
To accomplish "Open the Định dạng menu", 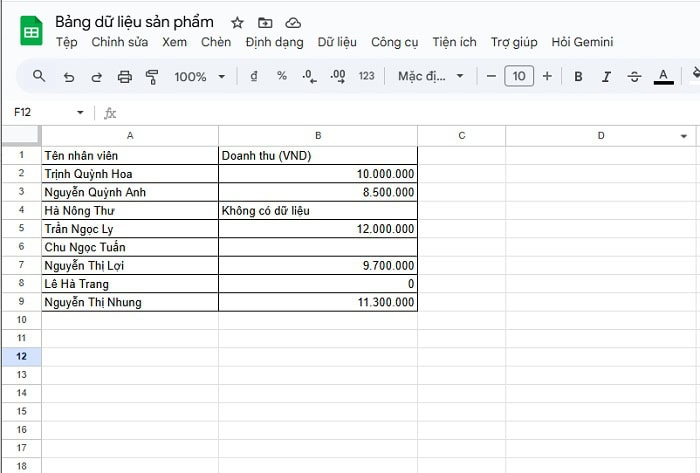I will coord(274,42).
